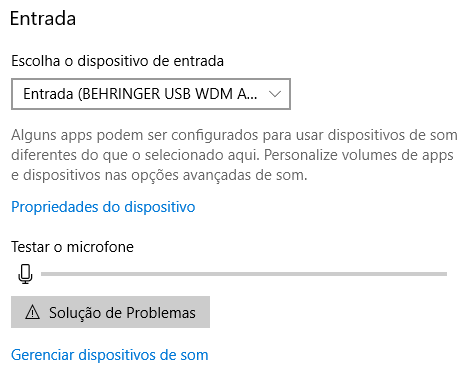Click the Testar o microfone label
Viewport: 464px width, 374px height.
pyautogui.click(x=72, y=247)
